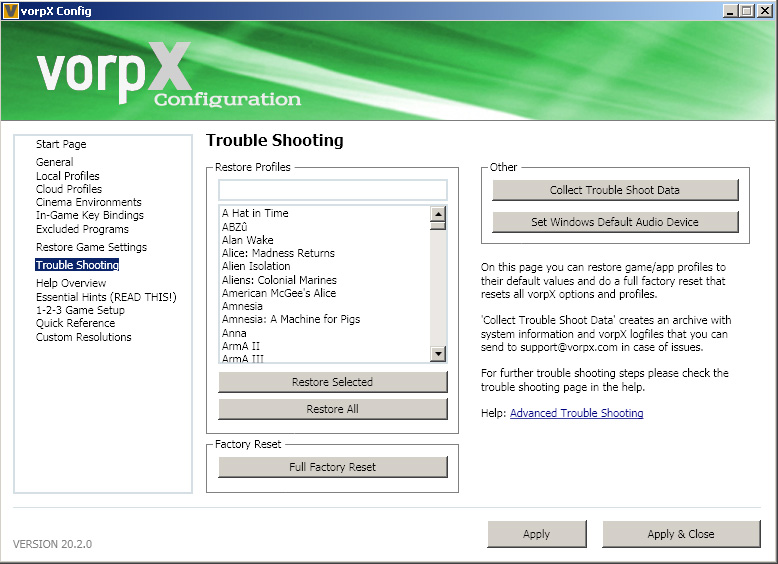Image resolution: width=778 pixels, height=564 pixels.
Task: Click the profile list scrollbar thumb
Action: click(438, 226)
